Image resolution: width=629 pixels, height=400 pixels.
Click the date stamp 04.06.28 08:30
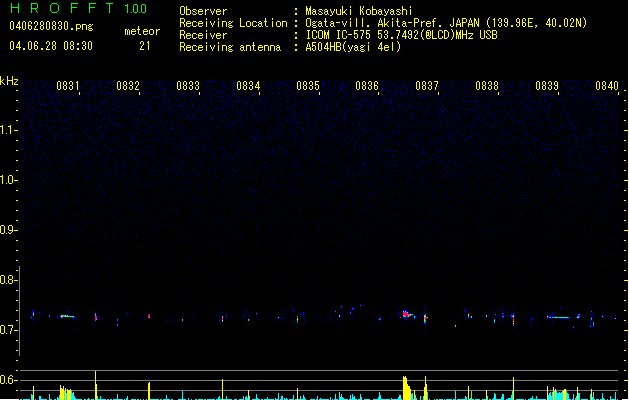(51, 46)
